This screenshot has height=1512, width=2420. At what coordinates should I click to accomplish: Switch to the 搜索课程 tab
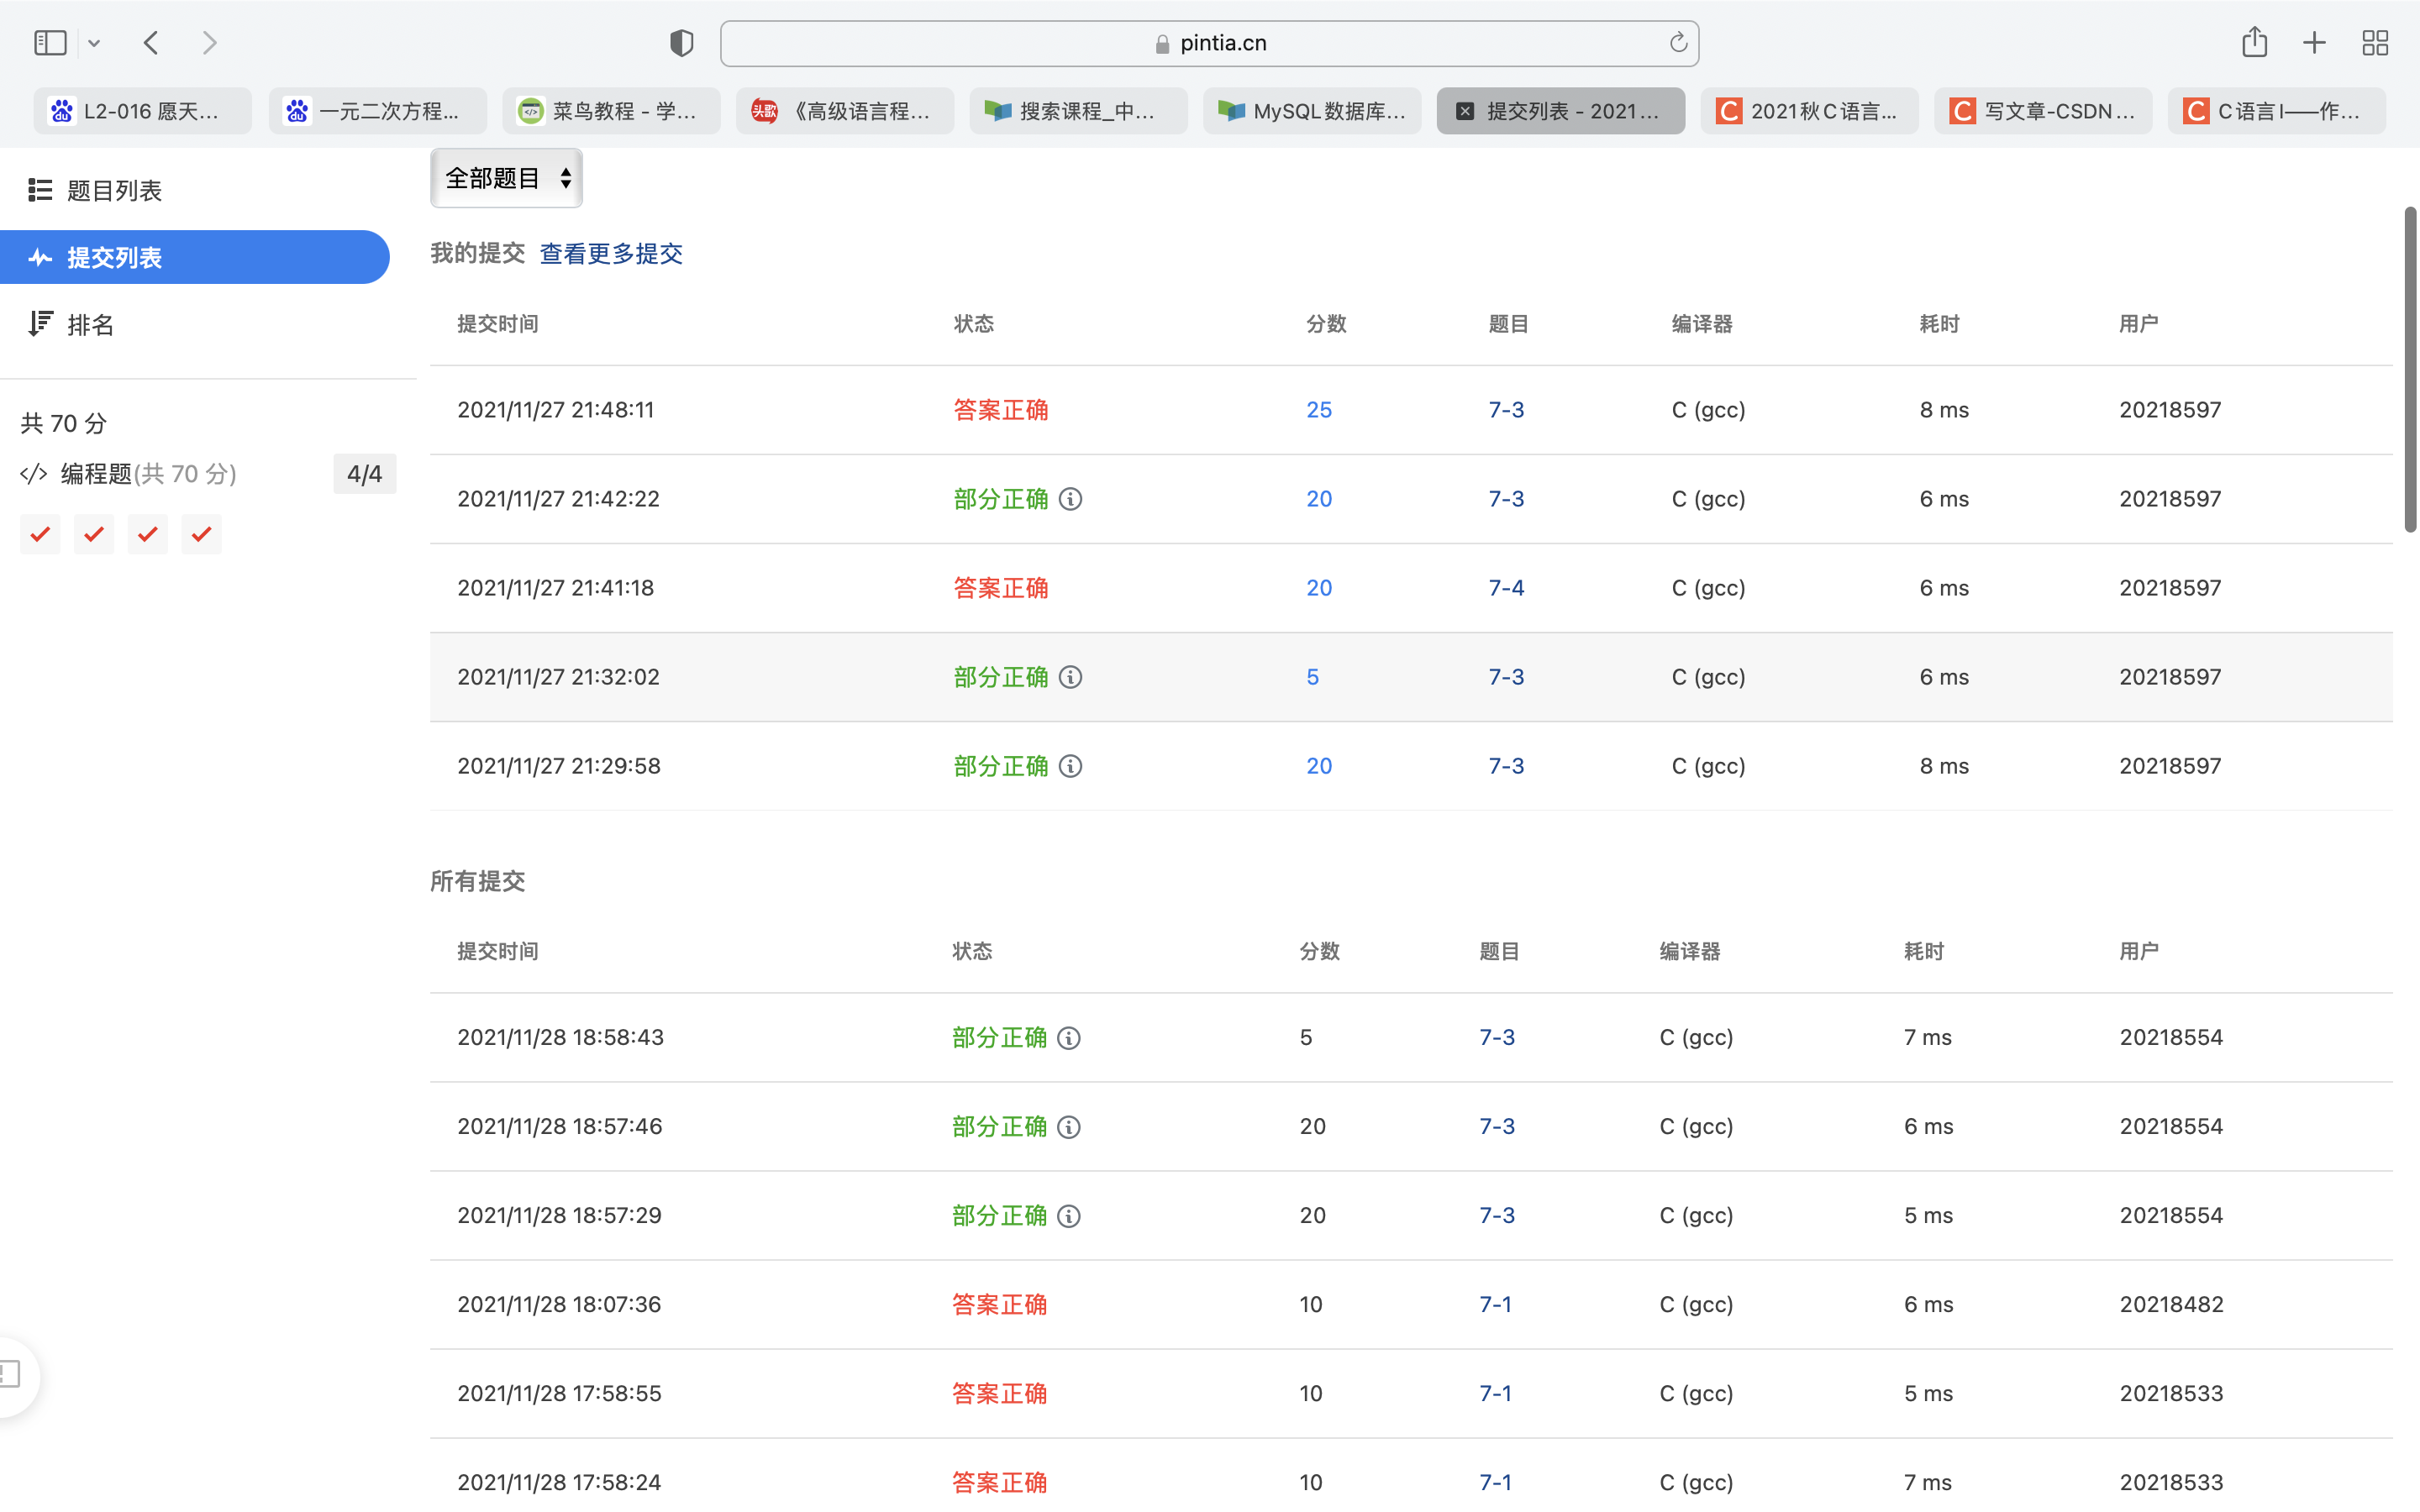point(1078,111)
